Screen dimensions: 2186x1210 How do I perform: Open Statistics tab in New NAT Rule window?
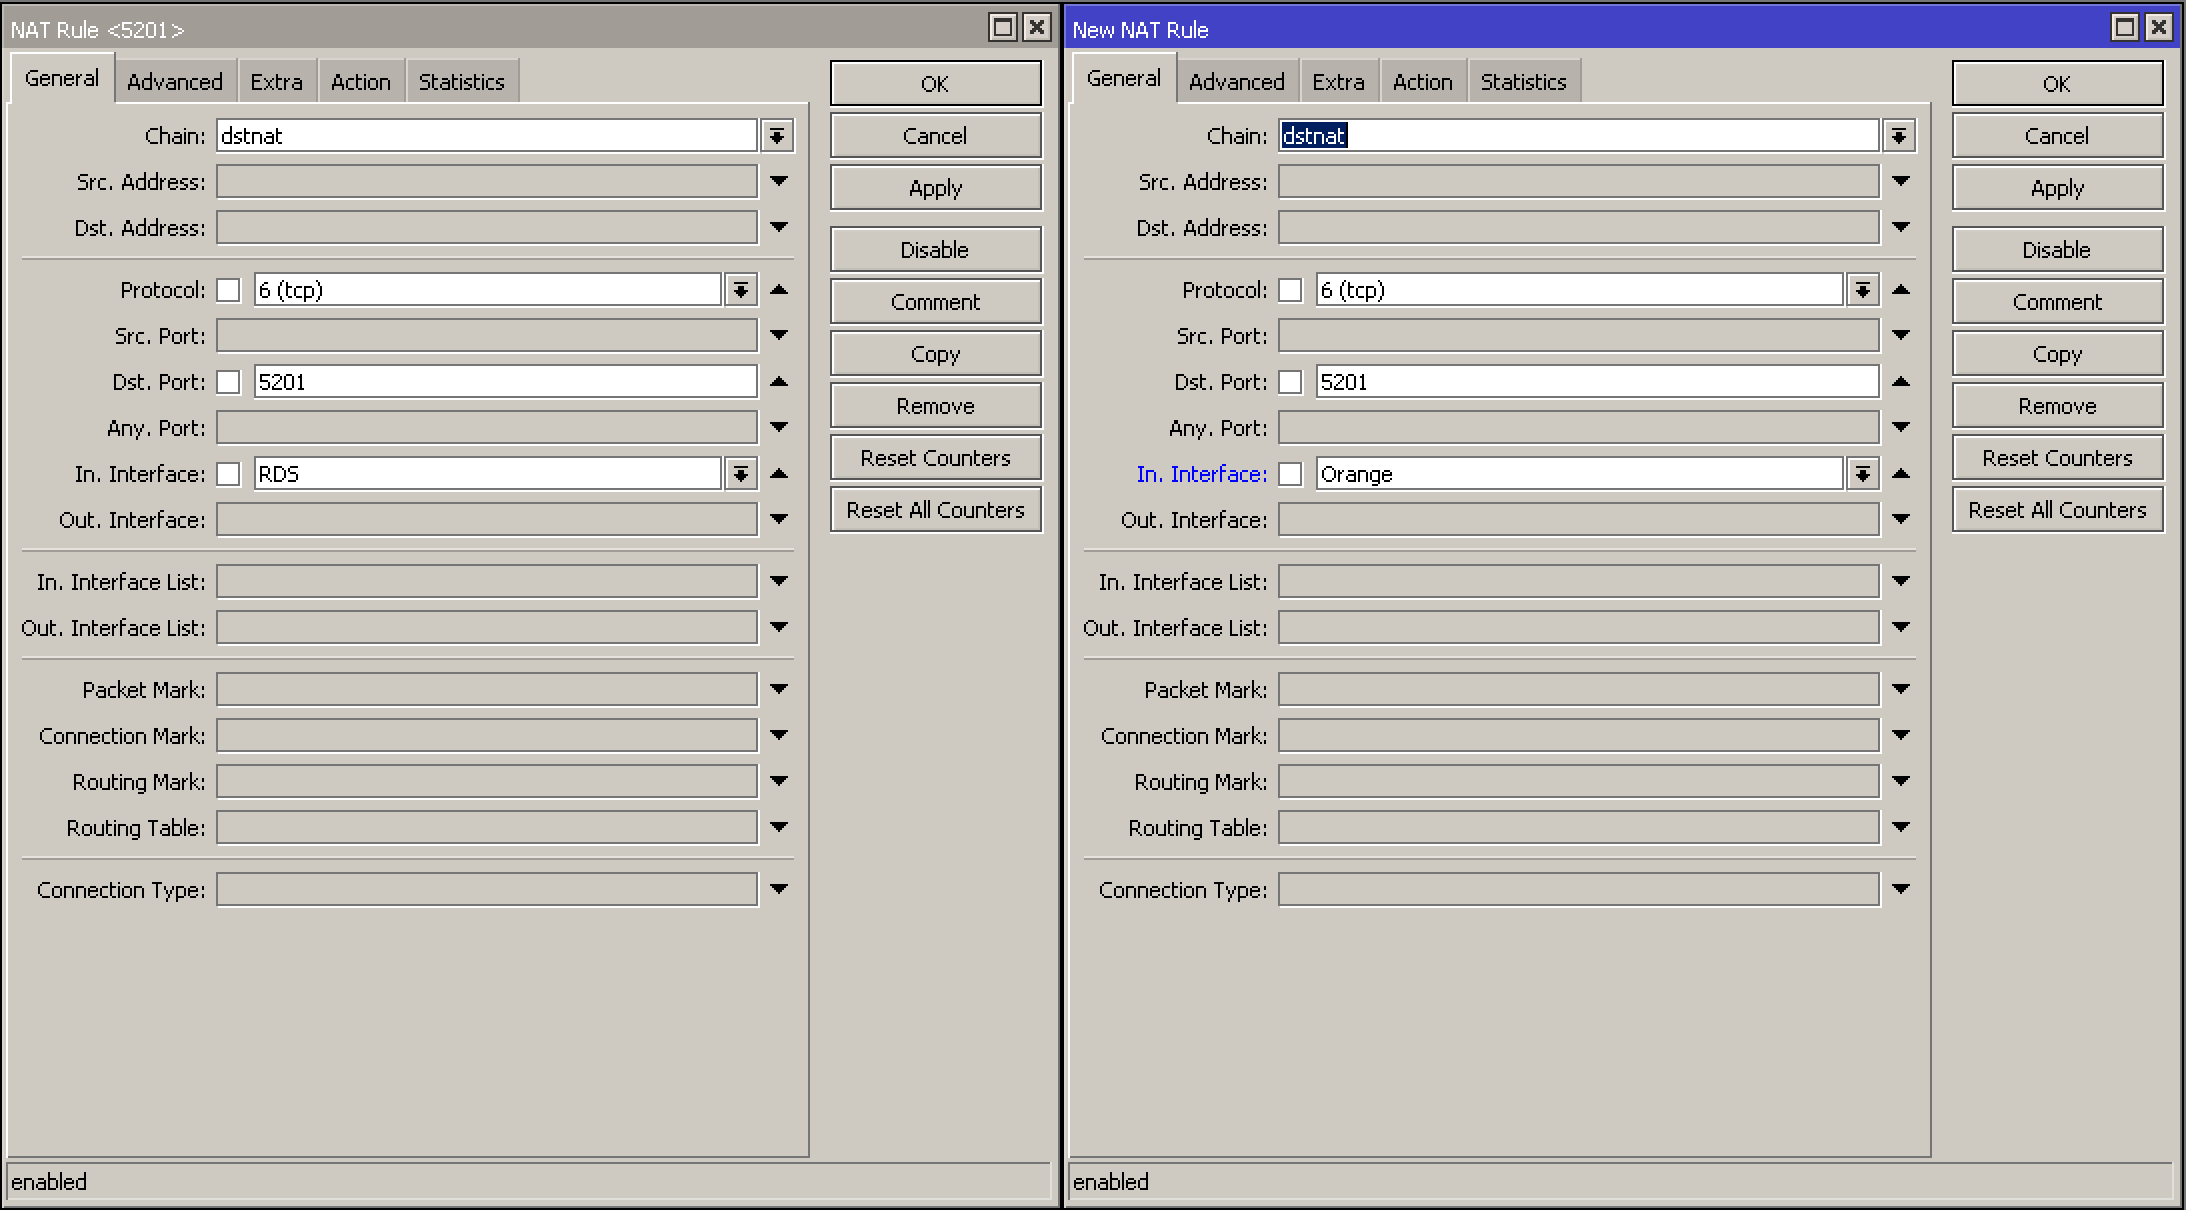pyautogui.click(x=1524, y=82)
